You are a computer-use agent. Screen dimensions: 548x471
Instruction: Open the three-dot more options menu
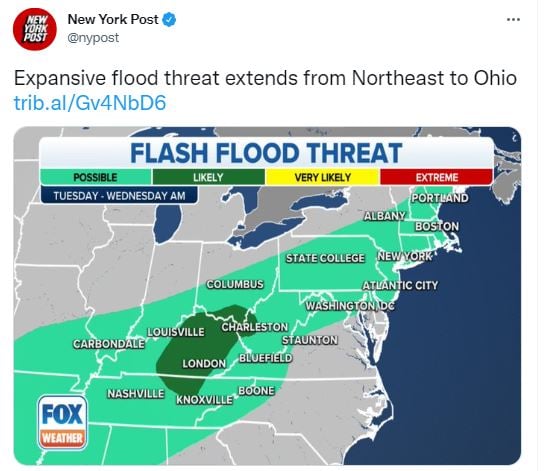click(513, 20)
